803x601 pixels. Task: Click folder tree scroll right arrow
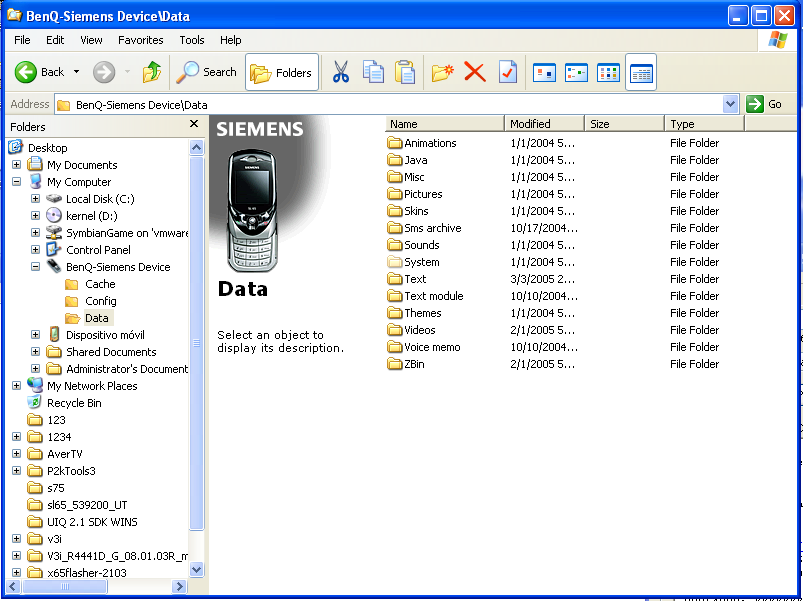(x=179, y=586)
